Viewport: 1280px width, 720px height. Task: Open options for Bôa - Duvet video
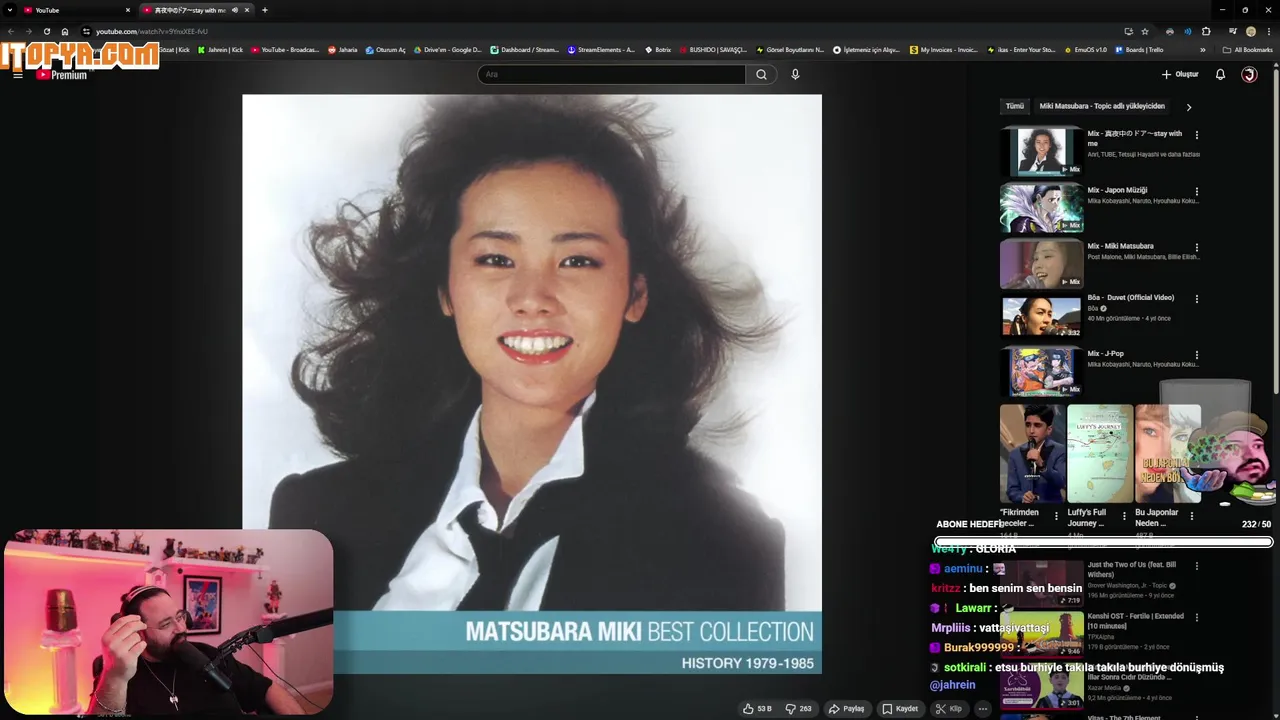coord(1196,299)
